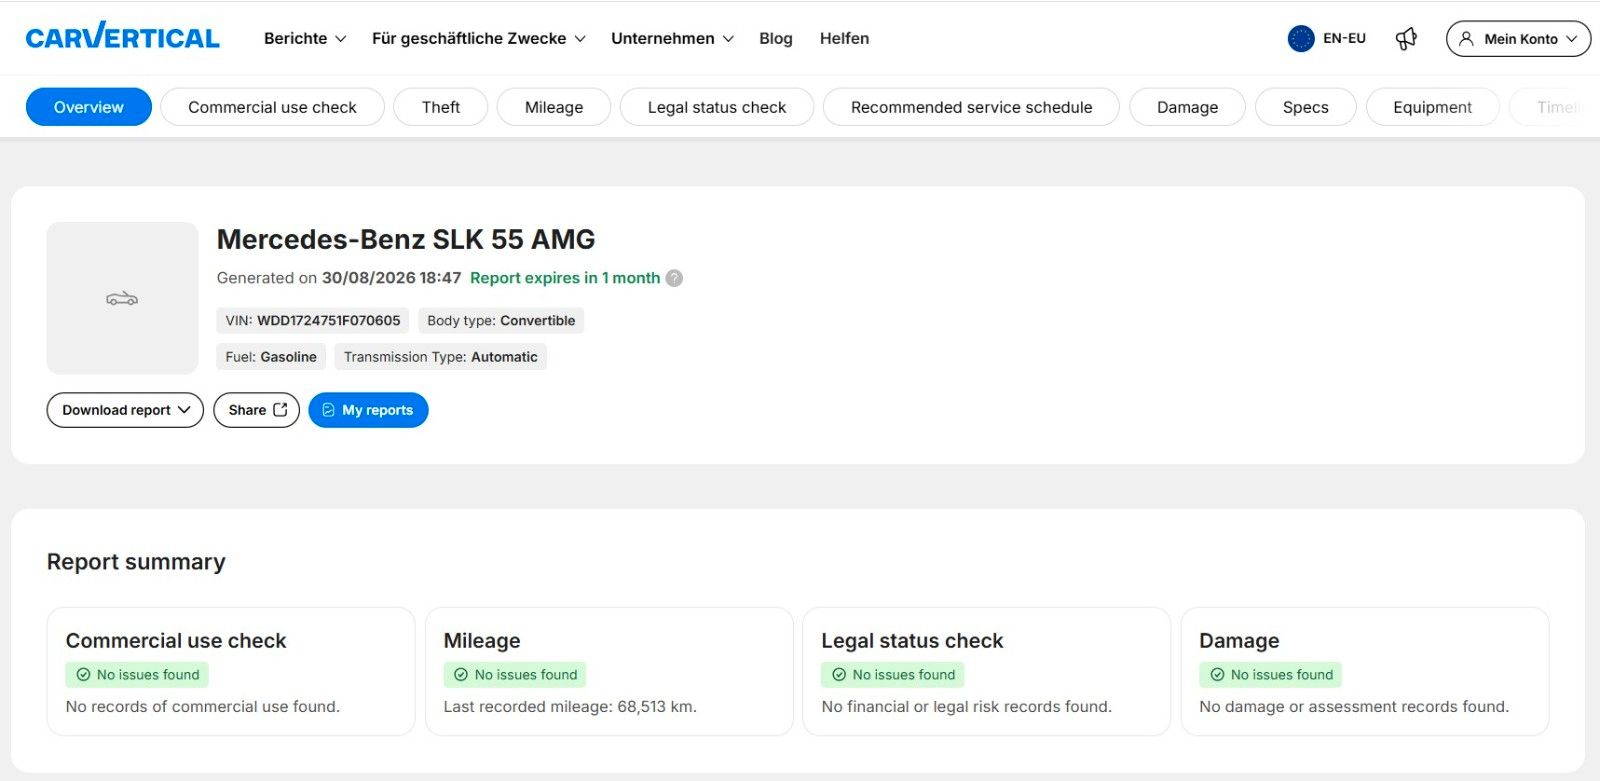
Task: Open the Recommended service schedule tab
Action: tap(971, 107)
